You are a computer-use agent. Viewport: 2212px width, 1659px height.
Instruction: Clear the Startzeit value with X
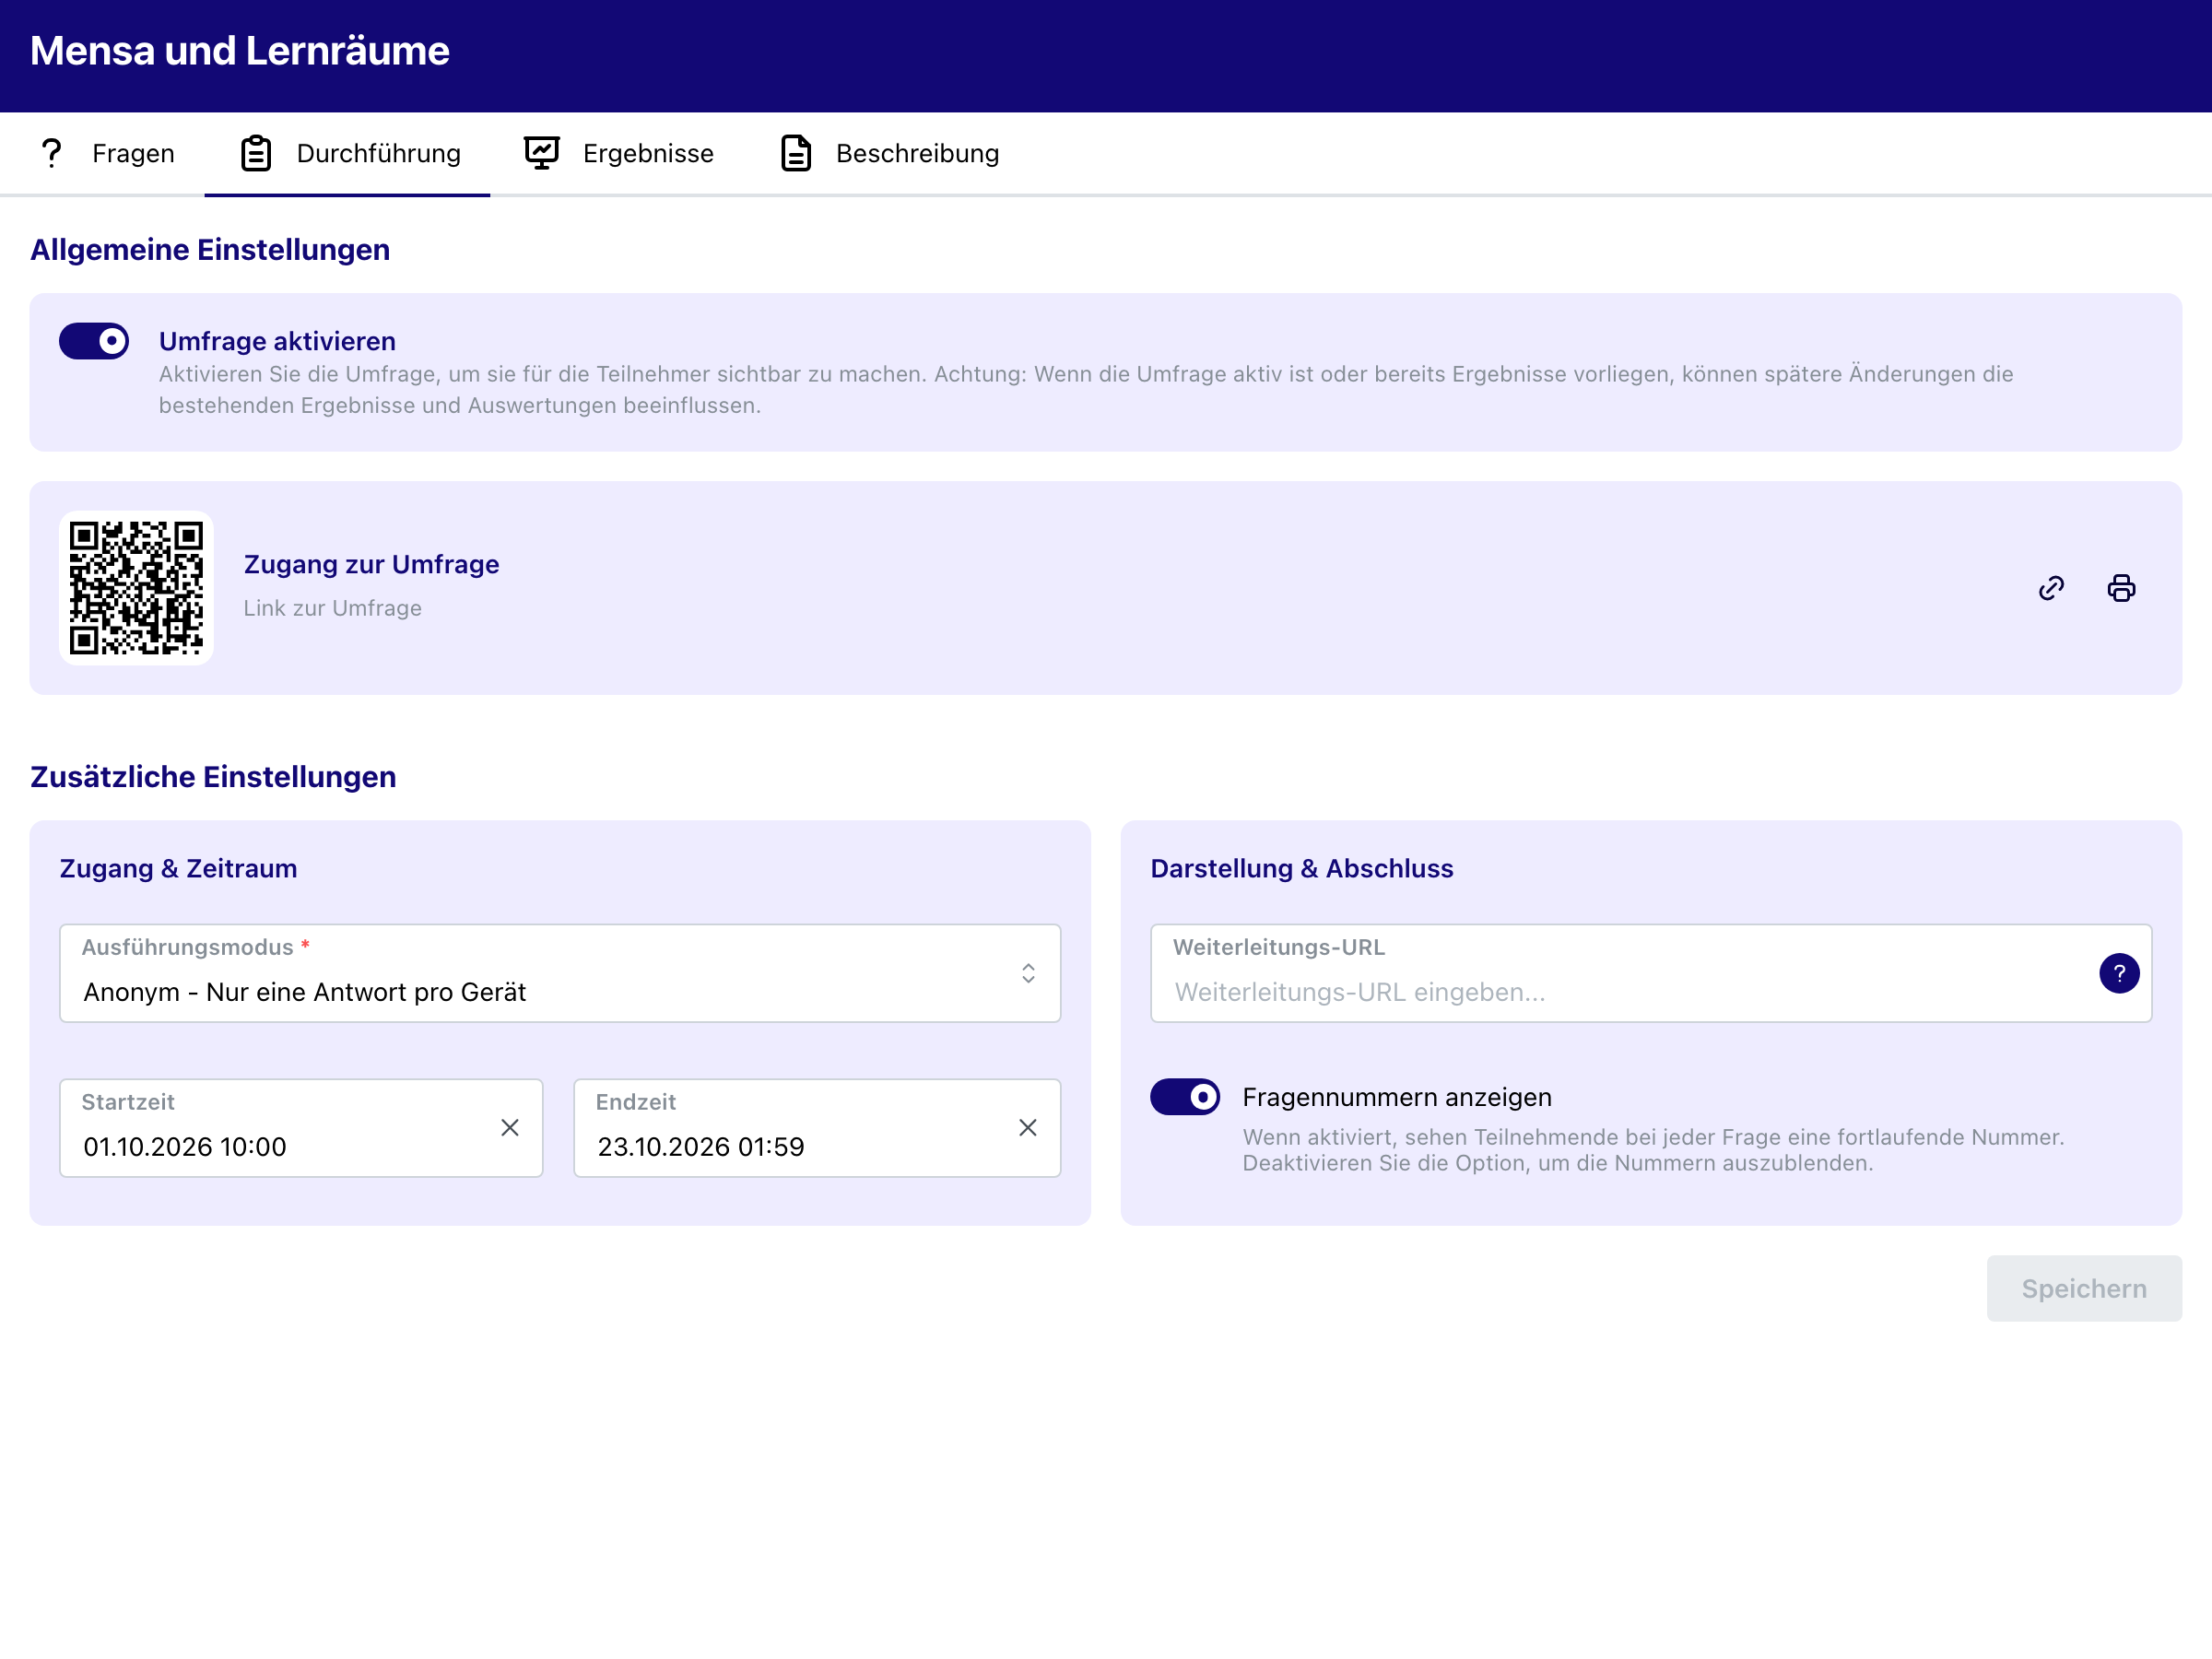click(510, 1128)
